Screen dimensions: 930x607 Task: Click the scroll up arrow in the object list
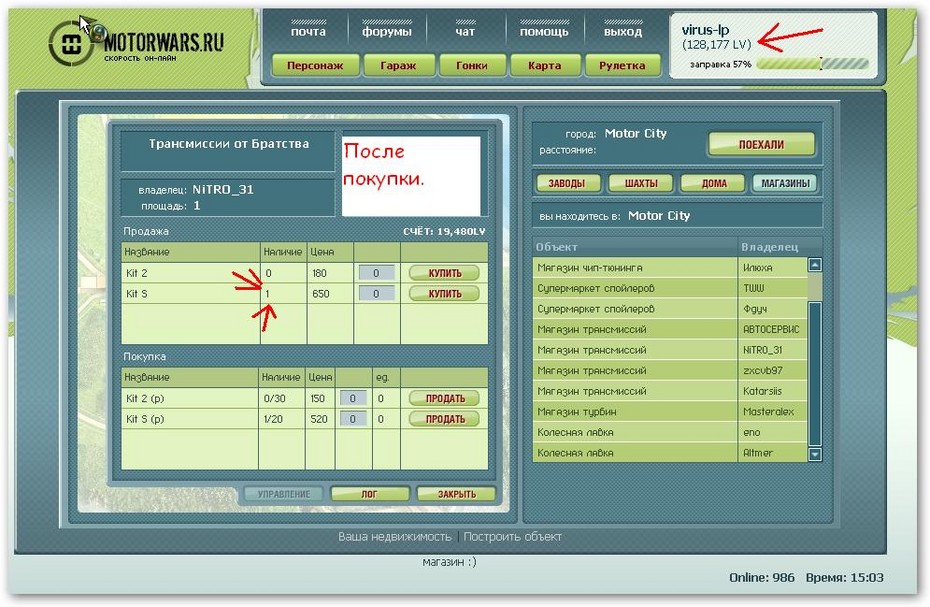click(x=815, y=265)
